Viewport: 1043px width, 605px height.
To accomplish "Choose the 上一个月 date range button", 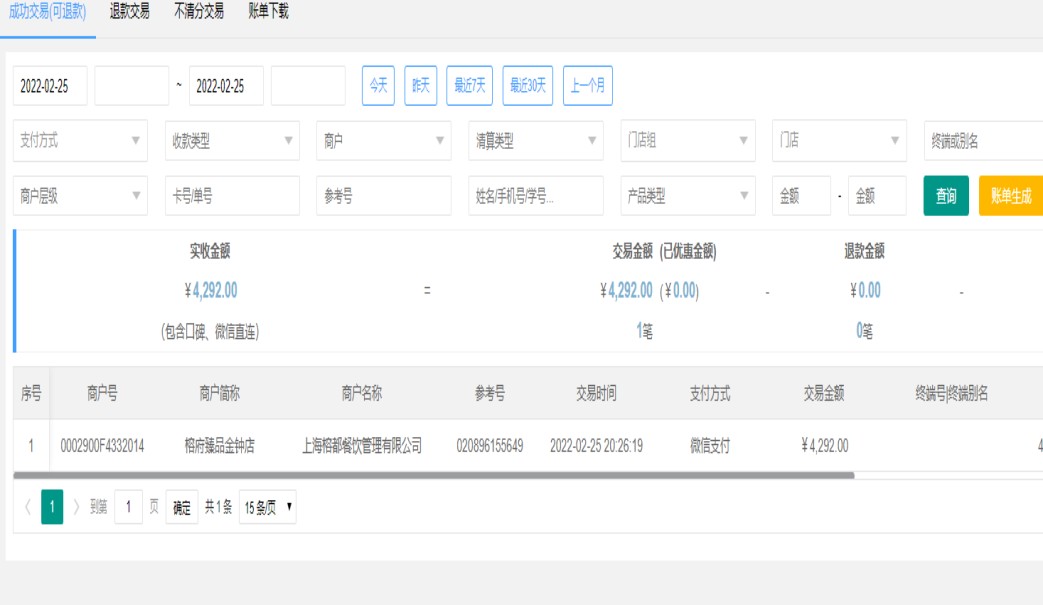I will tap(587, 86).
